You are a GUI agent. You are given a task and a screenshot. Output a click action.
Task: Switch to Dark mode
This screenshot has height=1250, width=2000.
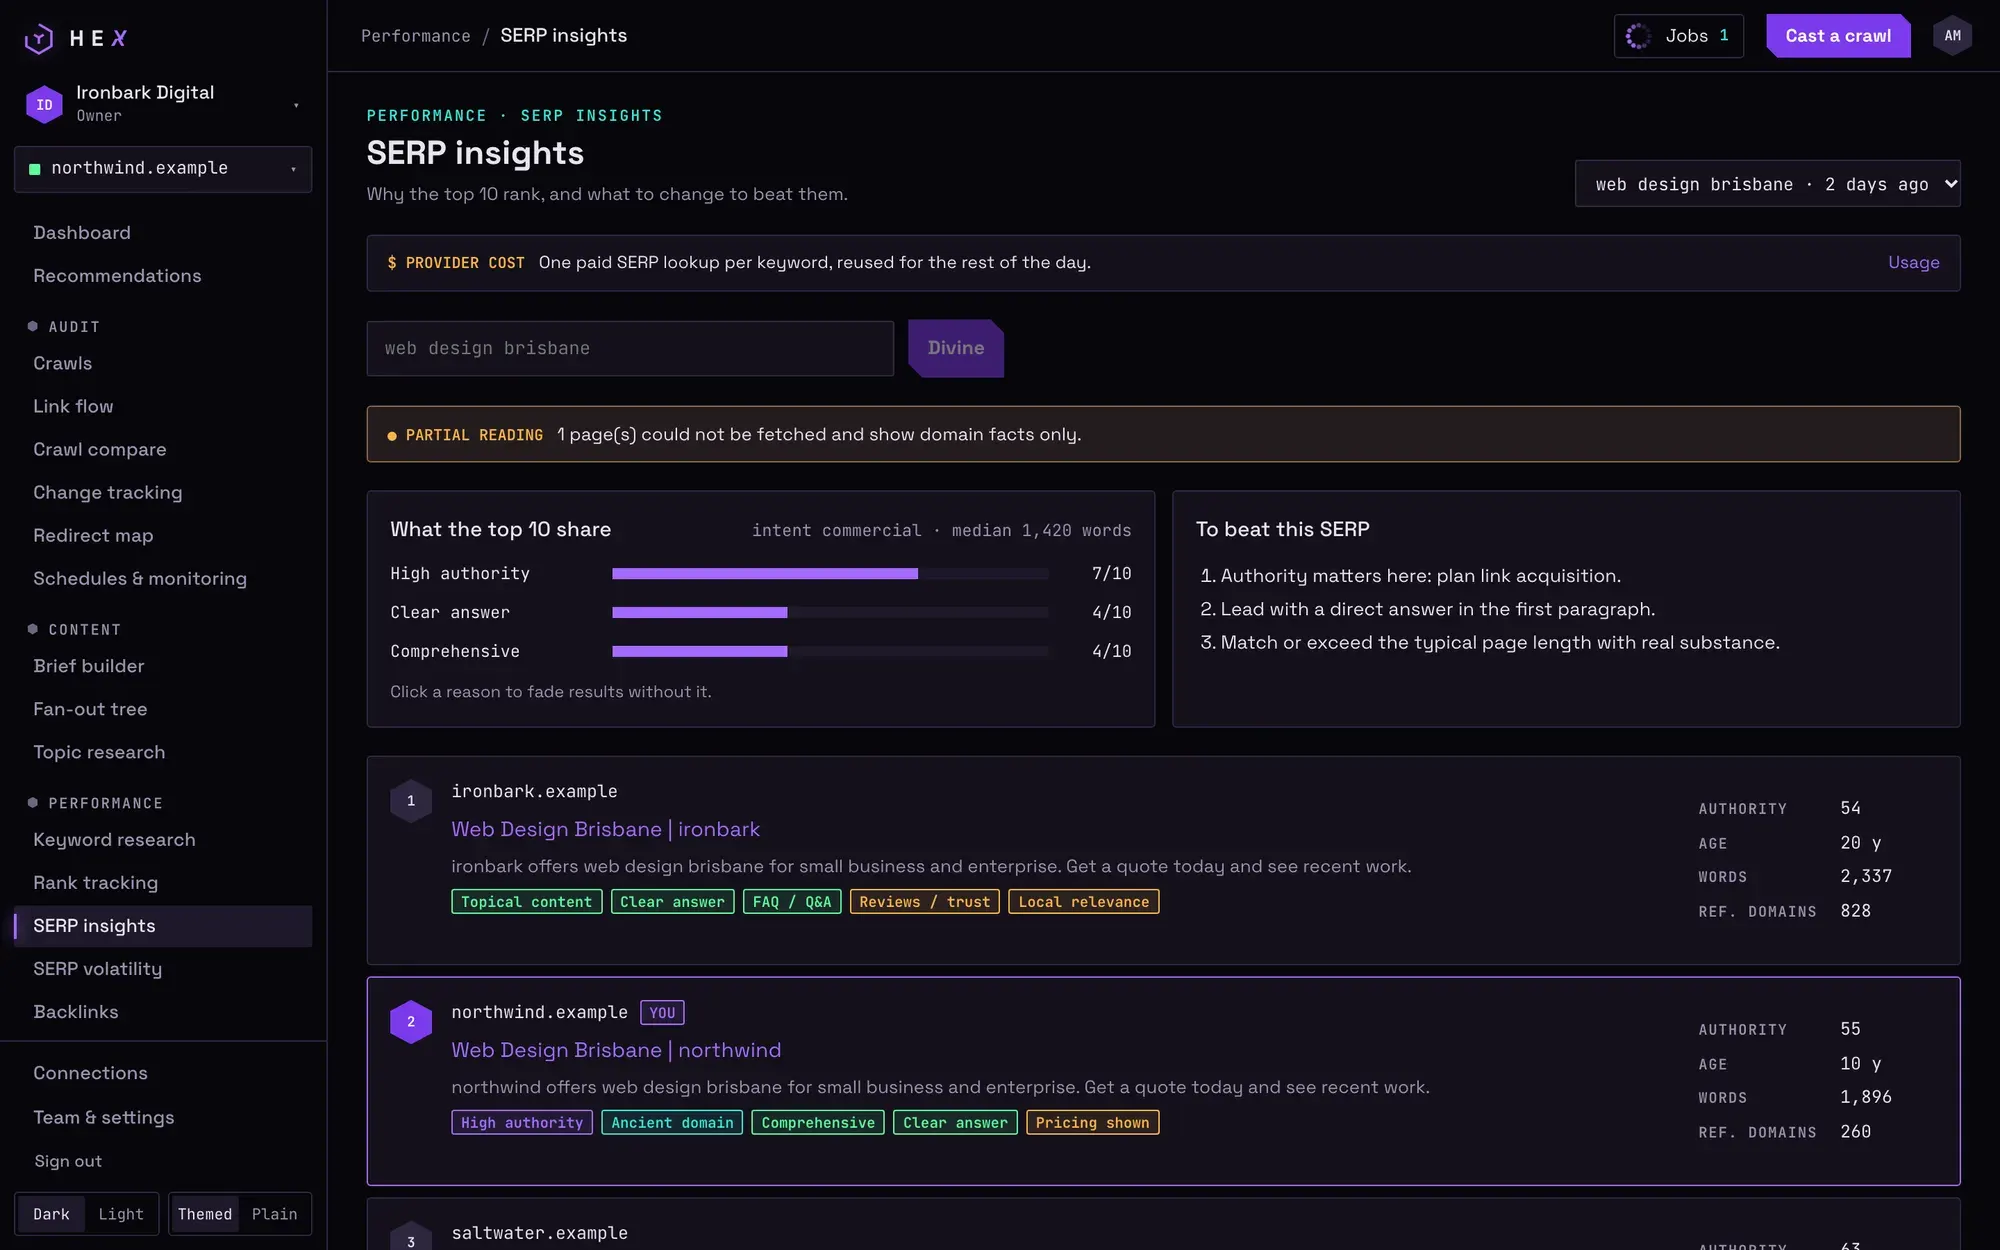point(51,1214)
